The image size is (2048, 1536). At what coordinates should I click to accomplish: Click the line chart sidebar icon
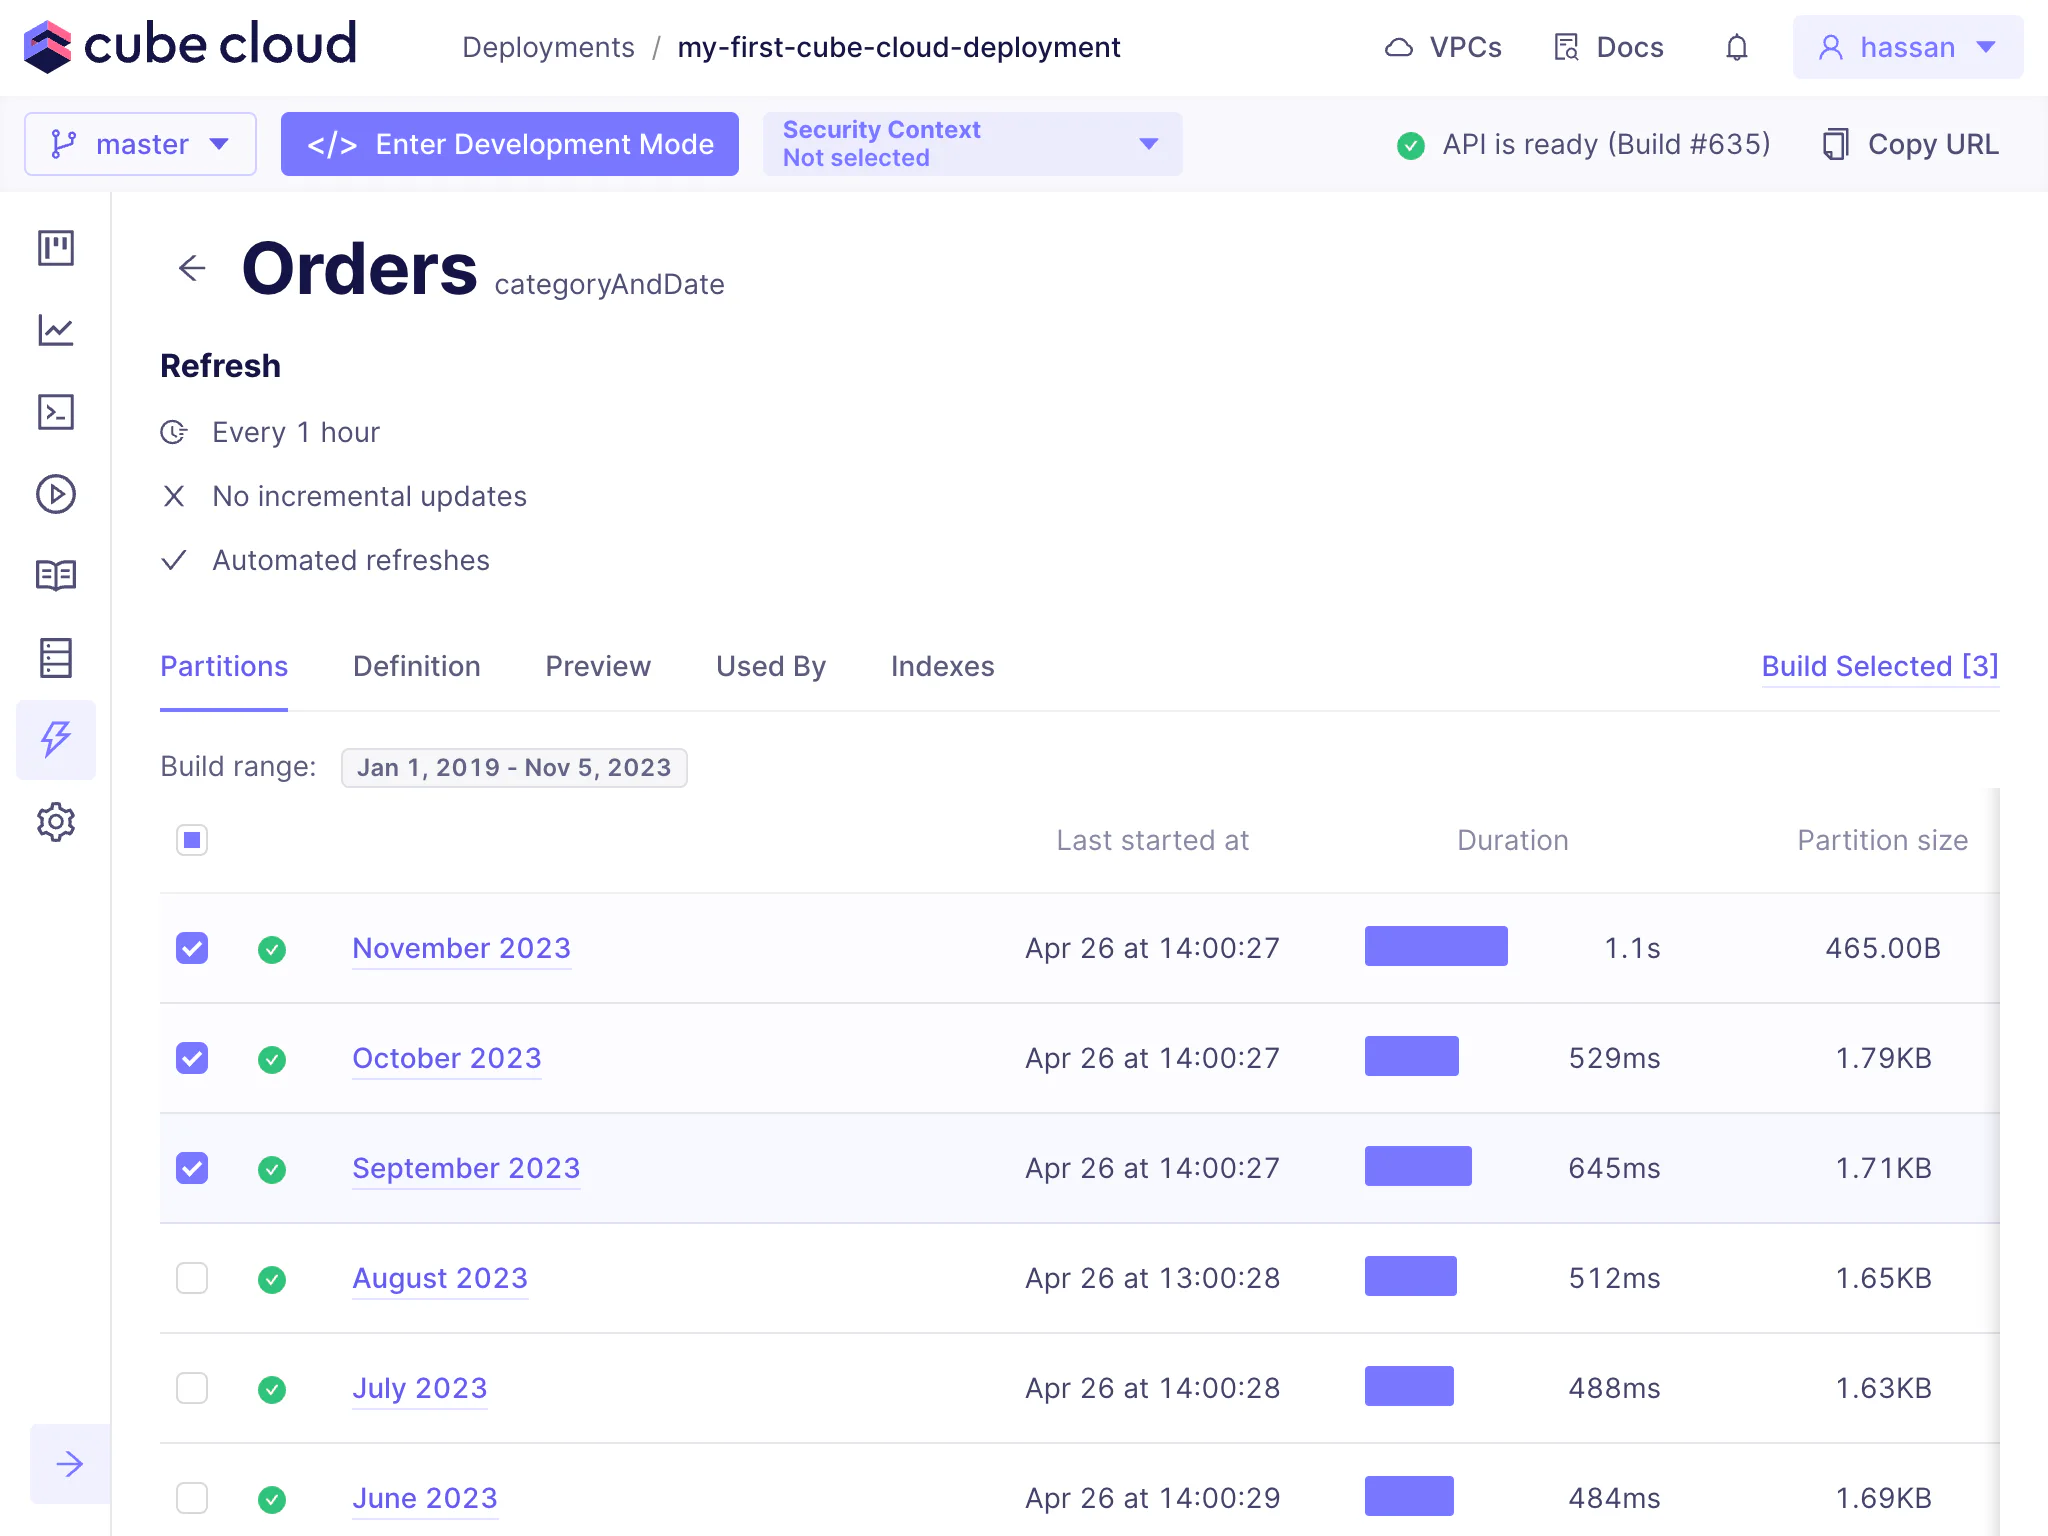[56, 330]
